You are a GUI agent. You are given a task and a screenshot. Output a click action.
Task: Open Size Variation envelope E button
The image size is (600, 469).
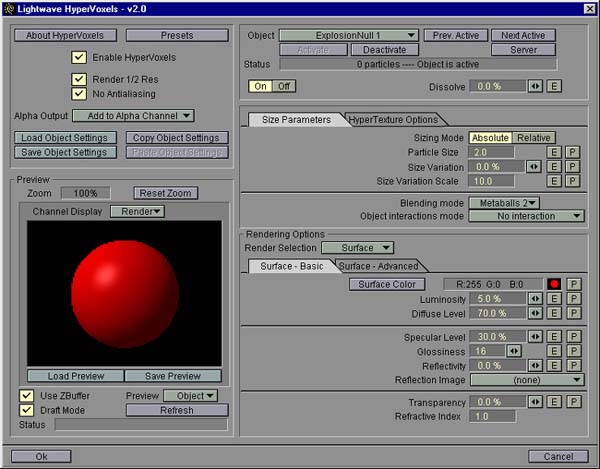click(x=554, y=167)
